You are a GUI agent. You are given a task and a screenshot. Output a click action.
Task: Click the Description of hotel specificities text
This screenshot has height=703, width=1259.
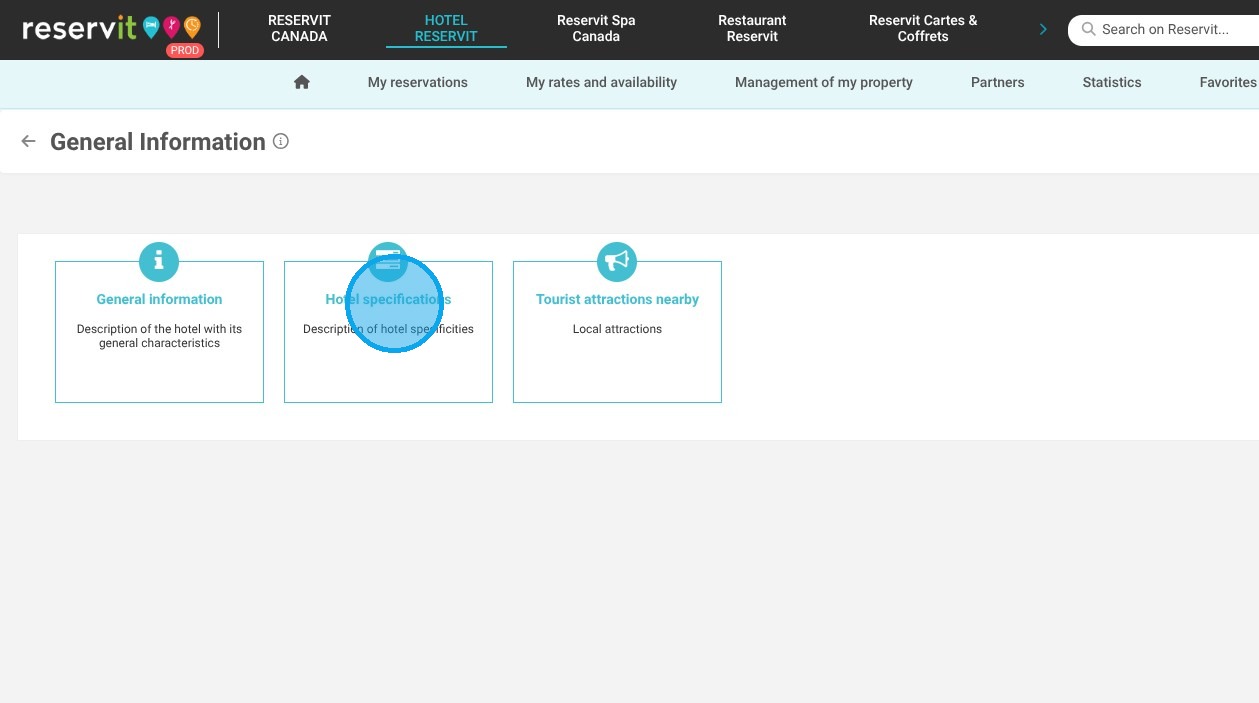pos(388,329)
